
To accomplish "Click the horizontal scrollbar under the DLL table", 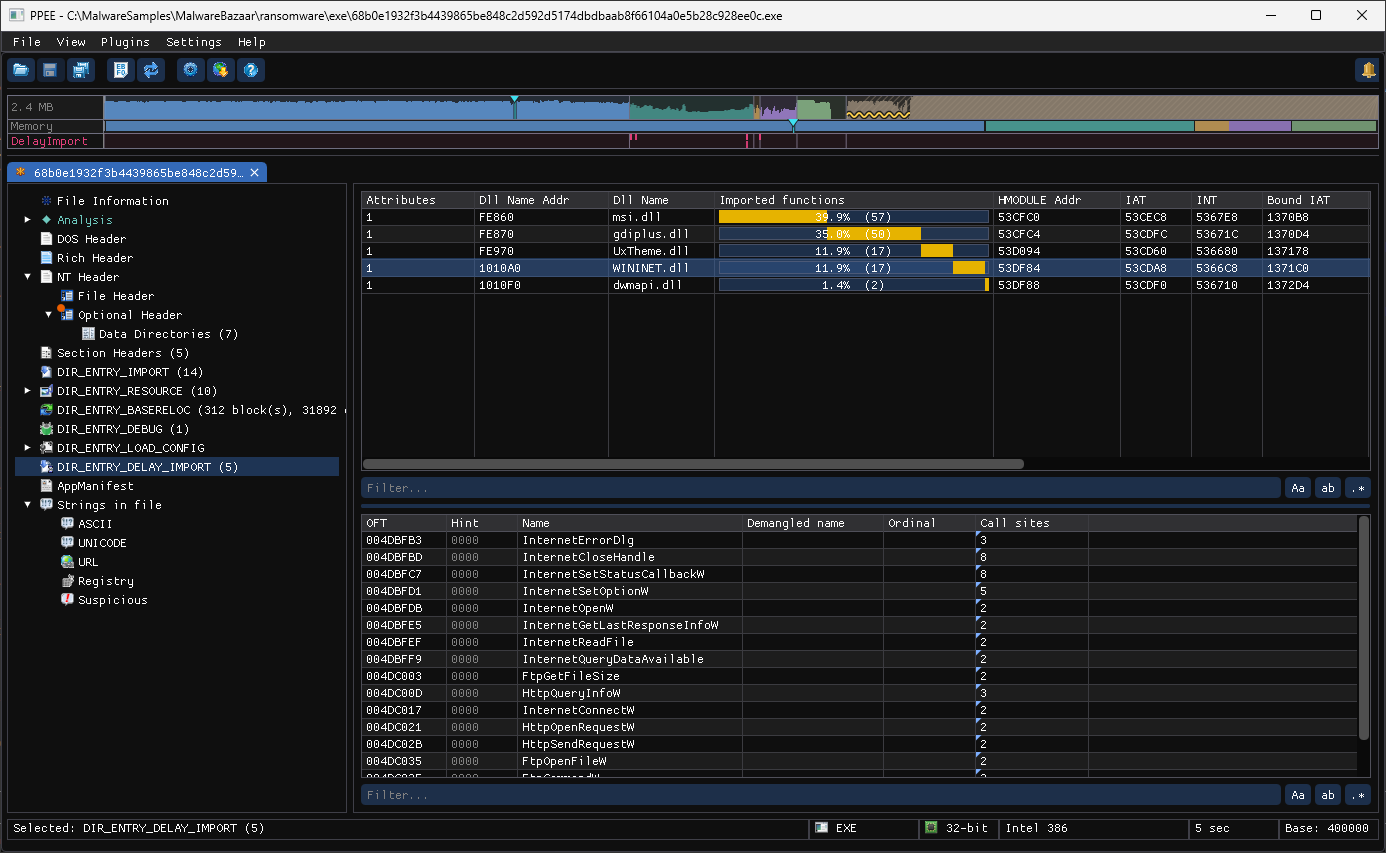I will tap(693, 464).
